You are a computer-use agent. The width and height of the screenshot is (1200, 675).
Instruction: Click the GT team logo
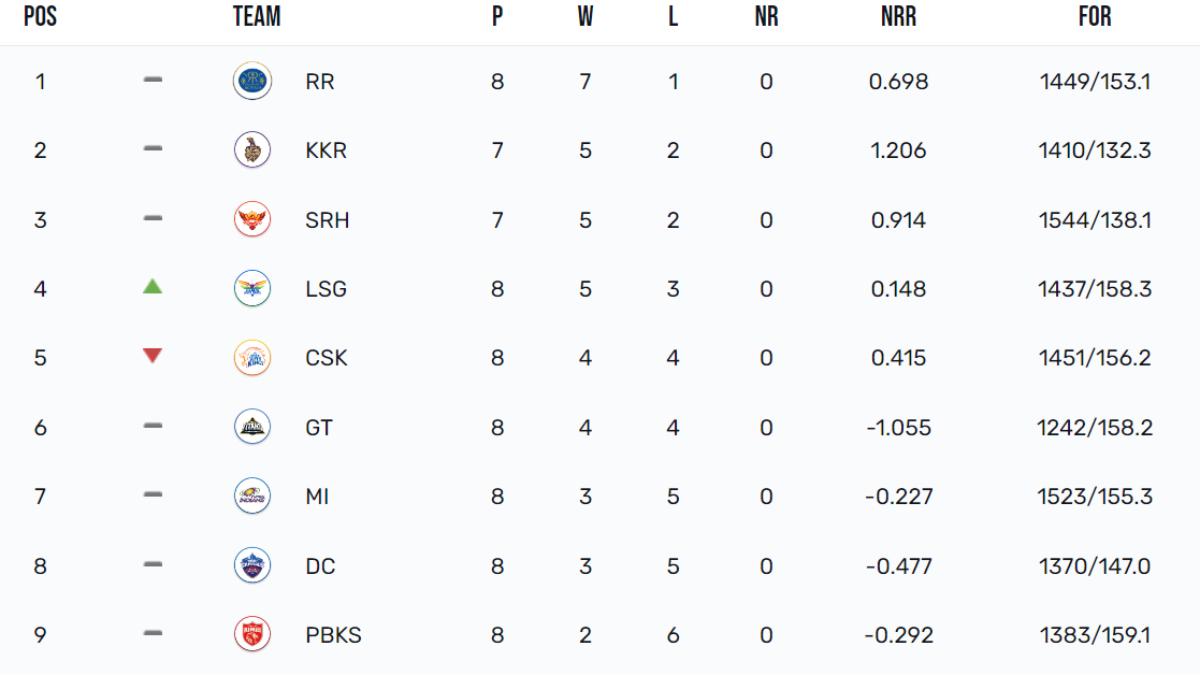coord(252,427)
